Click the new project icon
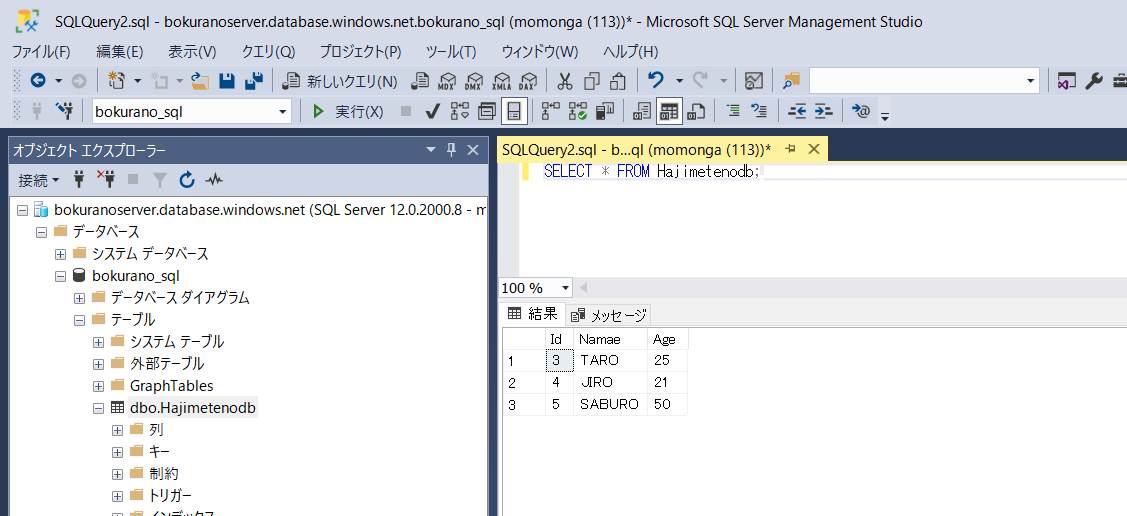Screen dimensions: 1127x516 pyautogui.click(x=116, y=81)
